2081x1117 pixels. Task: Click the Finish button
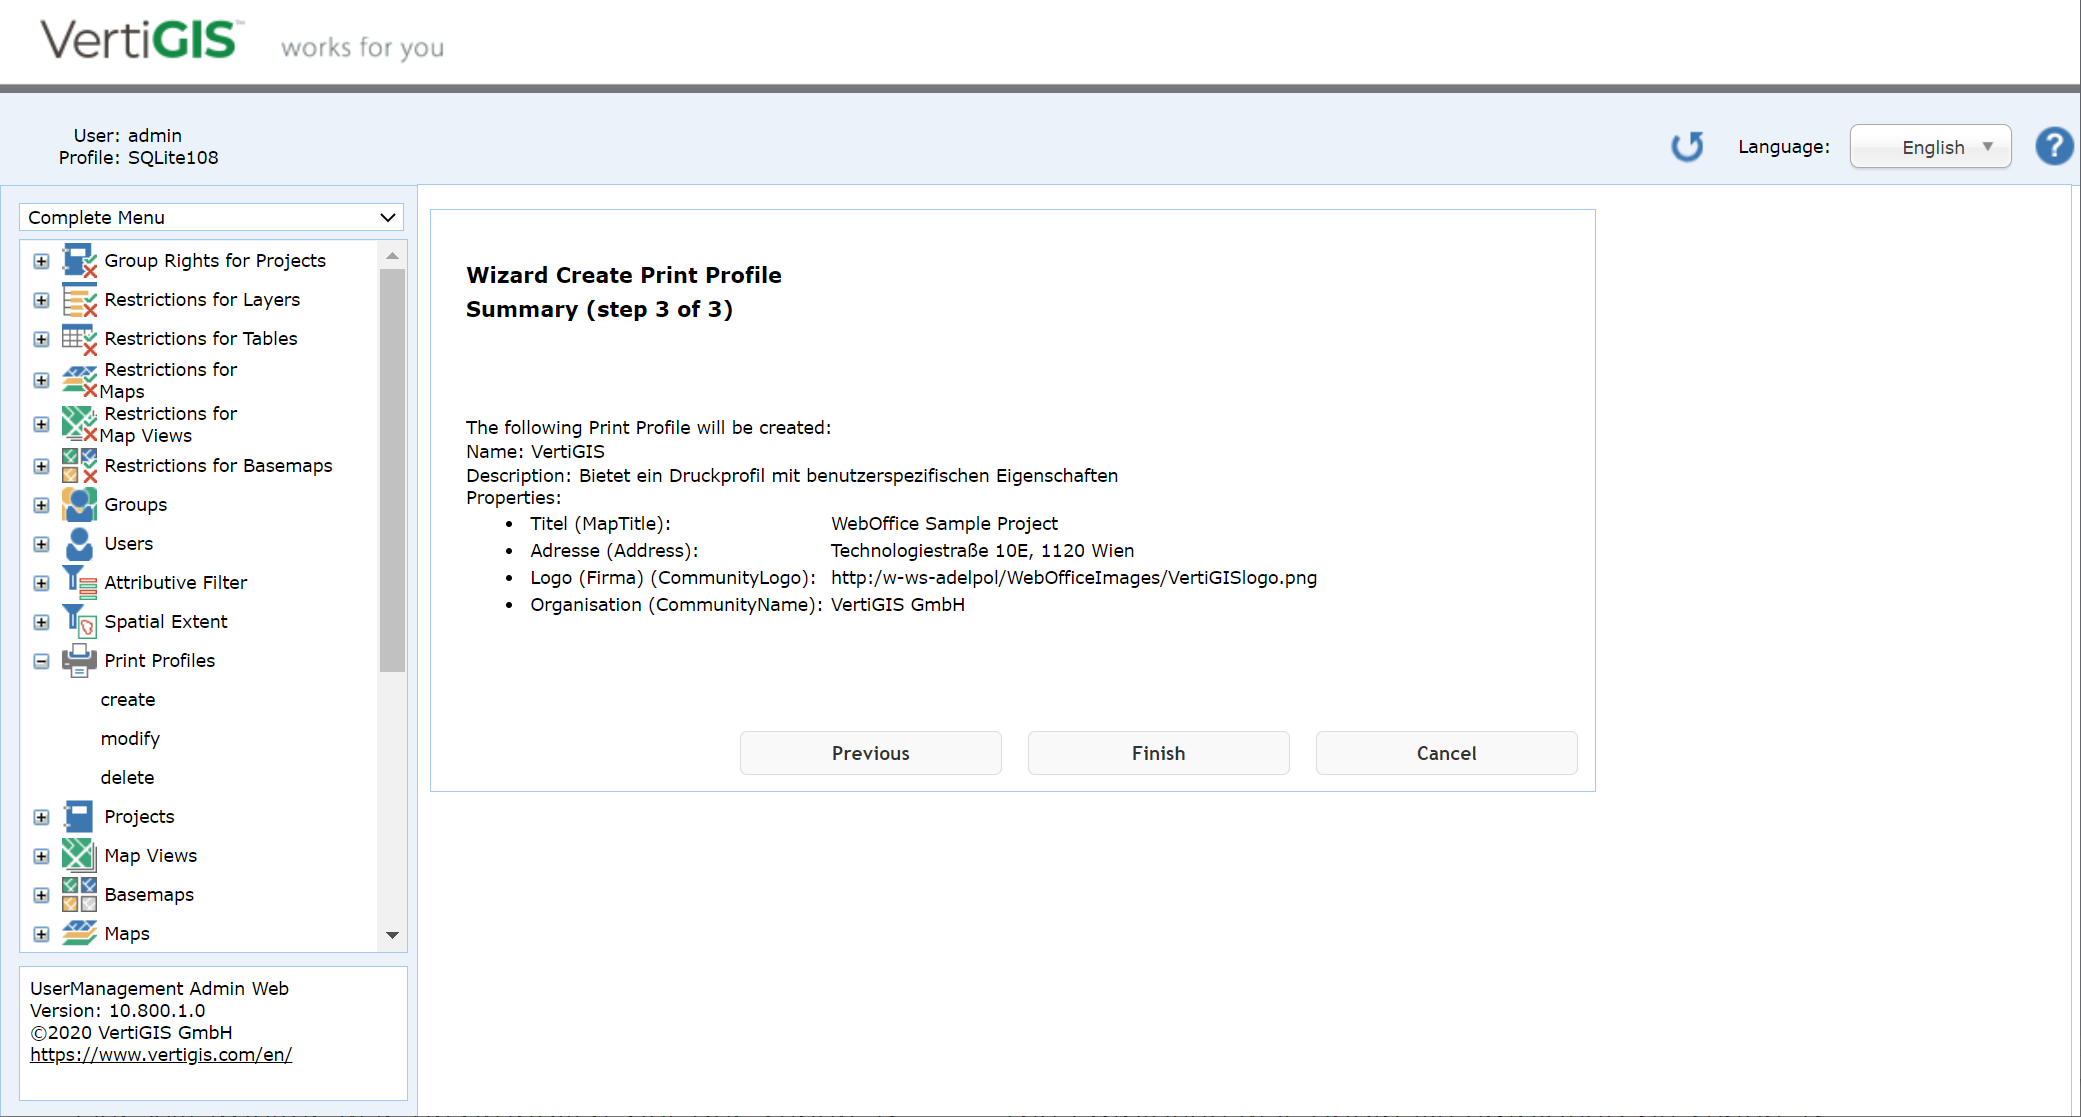point(1157,753)
